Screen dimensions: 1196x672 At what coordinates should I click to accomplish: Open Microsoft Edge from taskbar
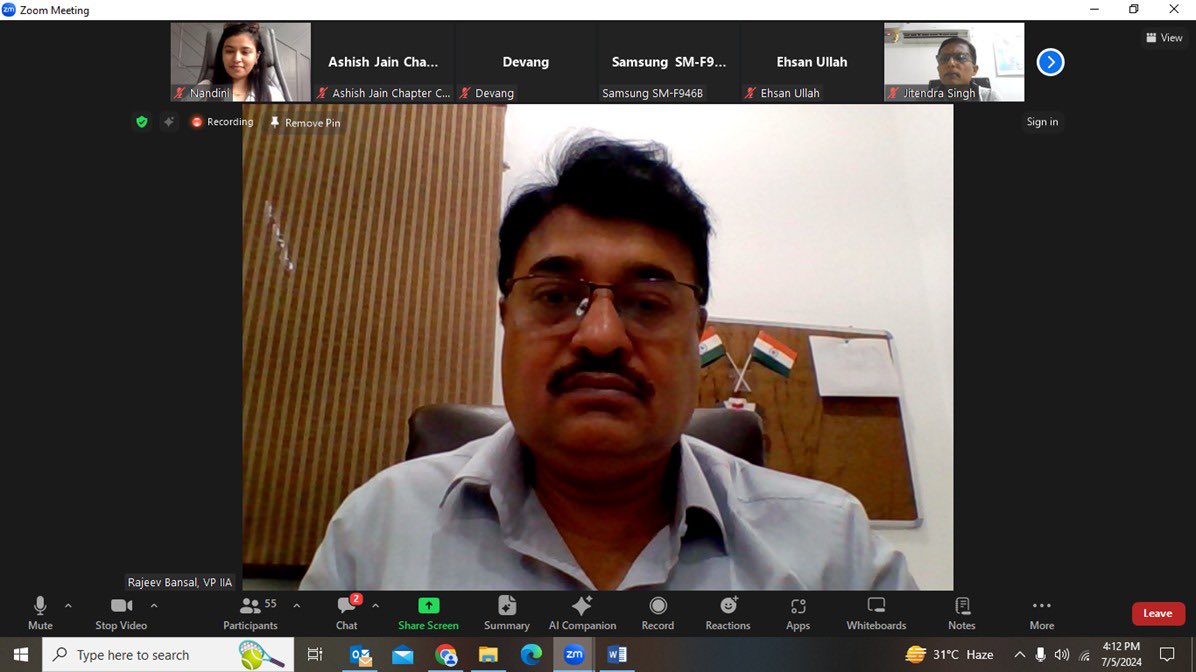(x=531, y=654)
